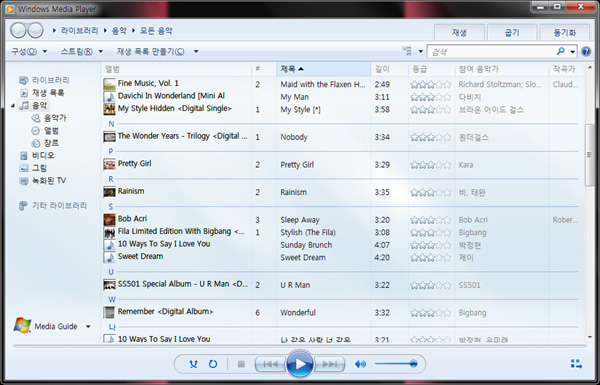Skip to next track button
This screenshot has height=385, width=600.
pos(329,364)
